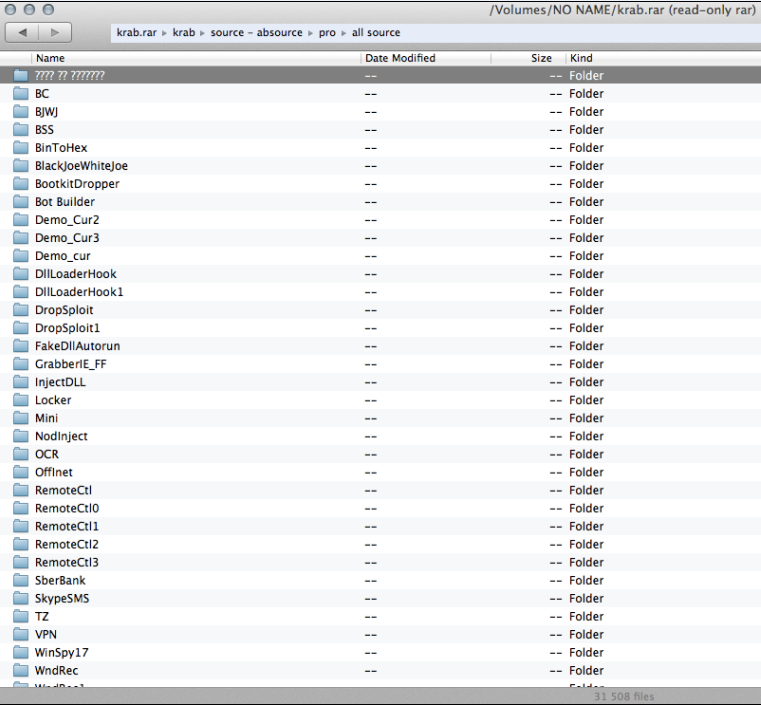Select the DropSploit1 folder icon

[20, 328]
